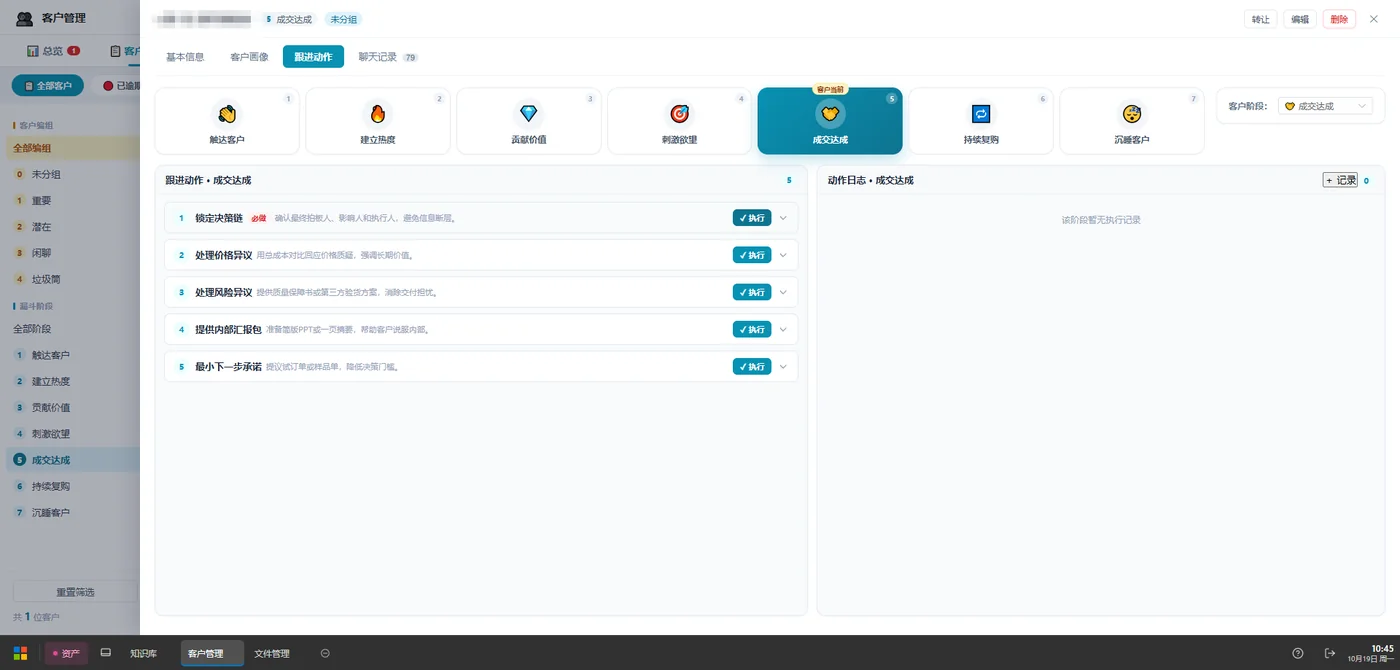
Task: Select the 沉睡客户 sleeping face icon
Action: [x=1132, y=114]
